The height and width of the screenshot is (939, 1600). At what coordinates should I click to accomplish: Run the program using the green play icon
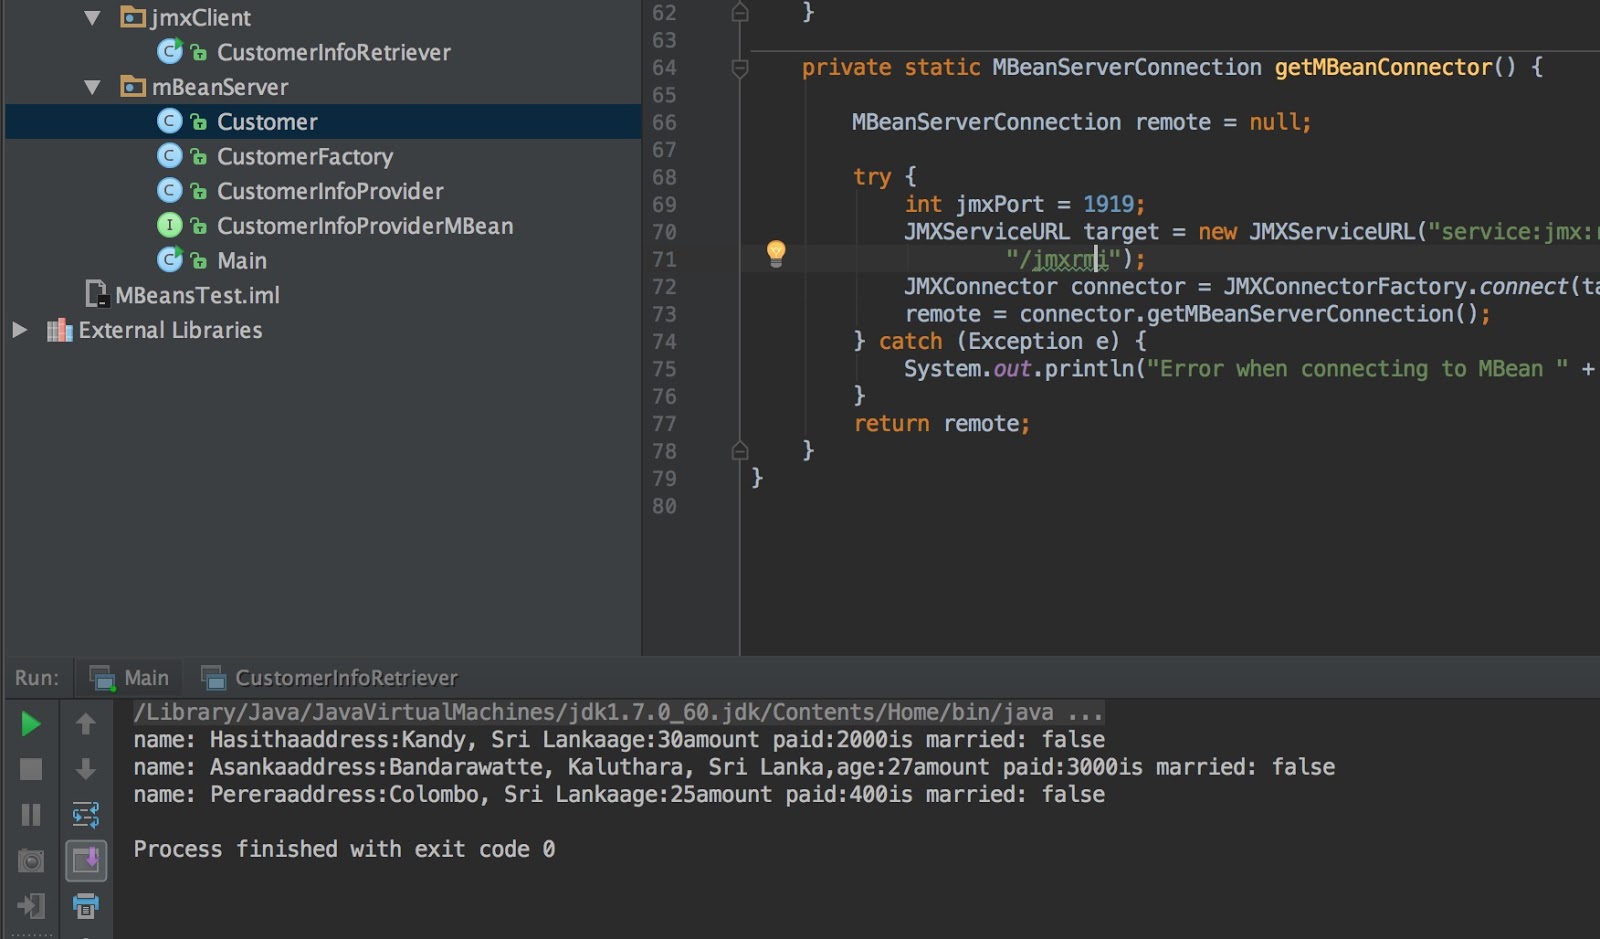click(29, 724)
